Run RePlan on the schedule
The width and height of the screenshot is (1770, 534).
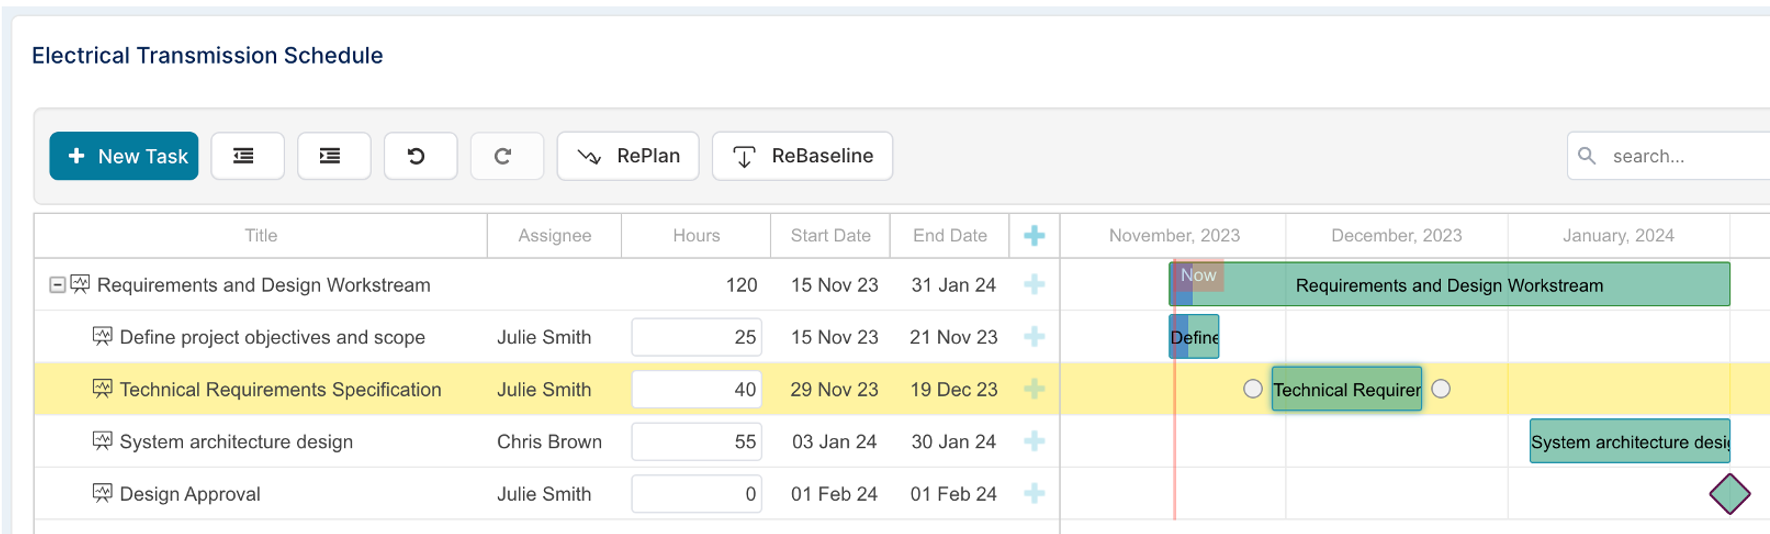[x=628, y=156]
